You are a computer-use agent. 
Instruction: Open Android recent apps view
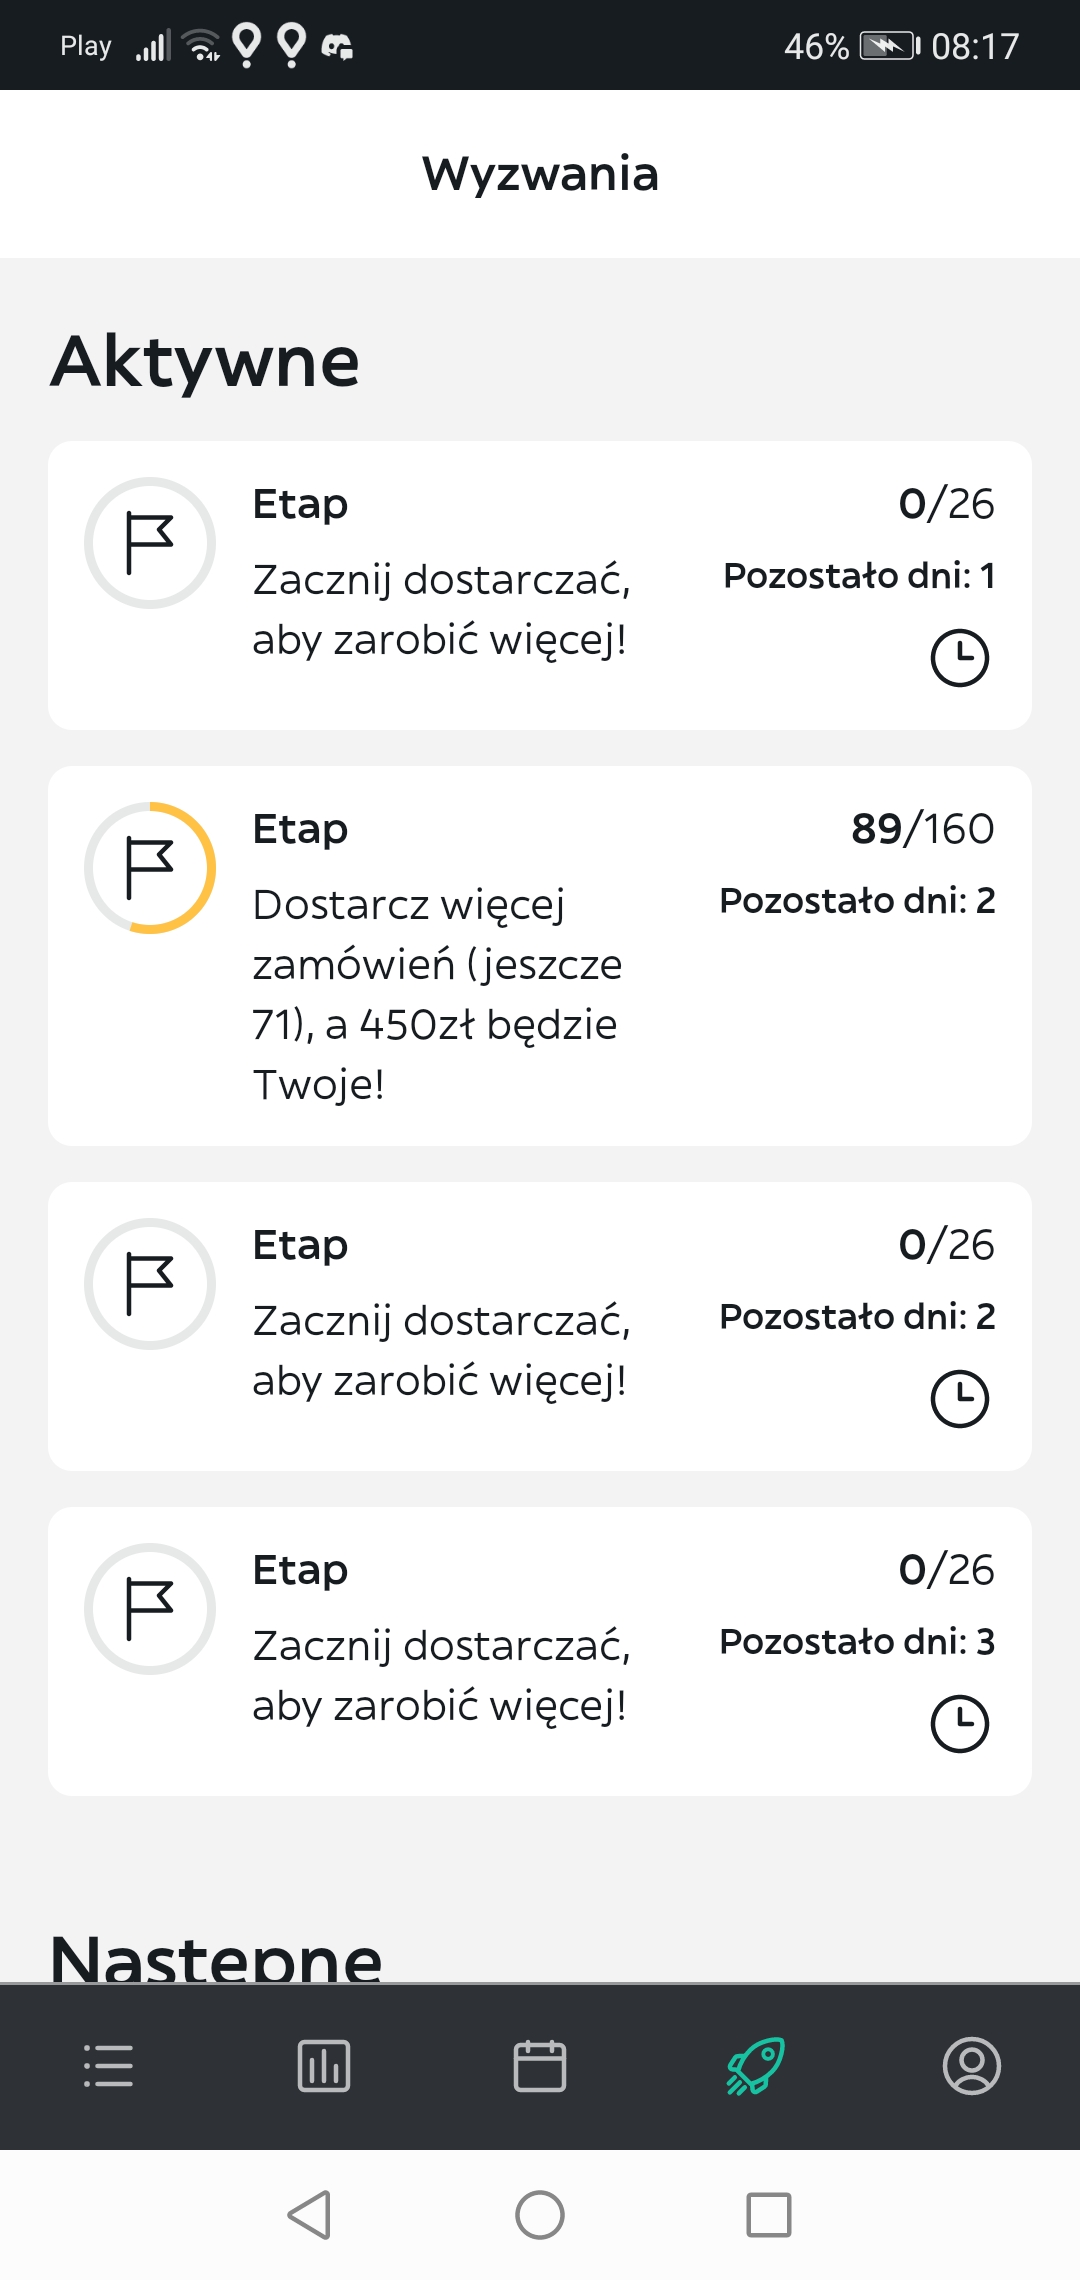pos(769,2215)
